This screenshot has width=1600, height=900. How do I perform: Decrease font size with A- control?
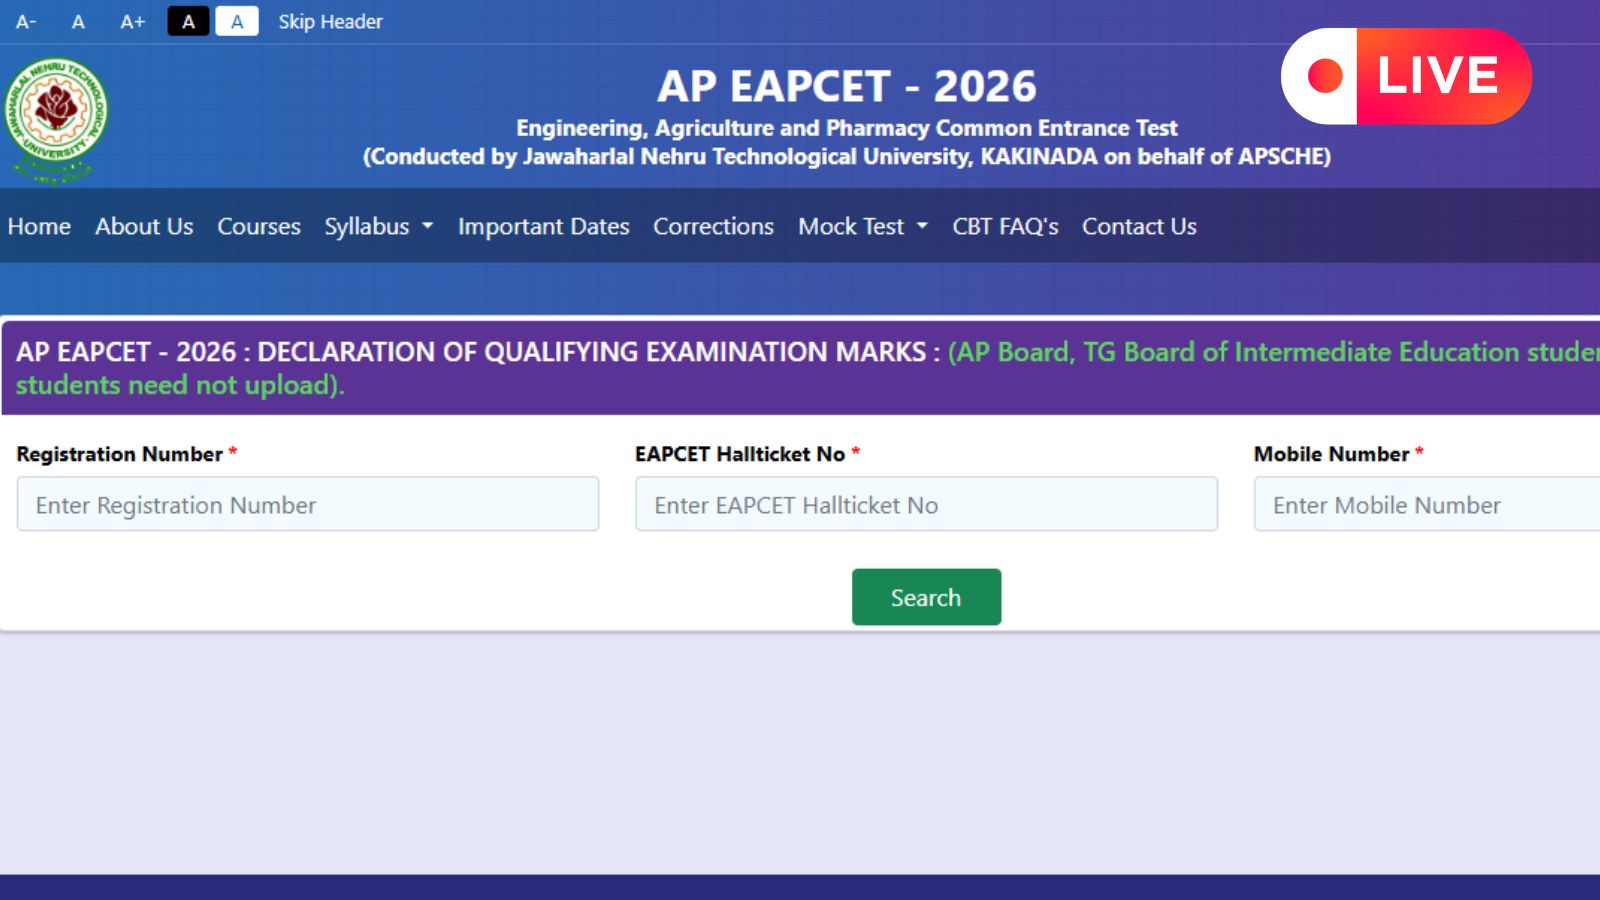pyautogui.click(x=26, y=21)
